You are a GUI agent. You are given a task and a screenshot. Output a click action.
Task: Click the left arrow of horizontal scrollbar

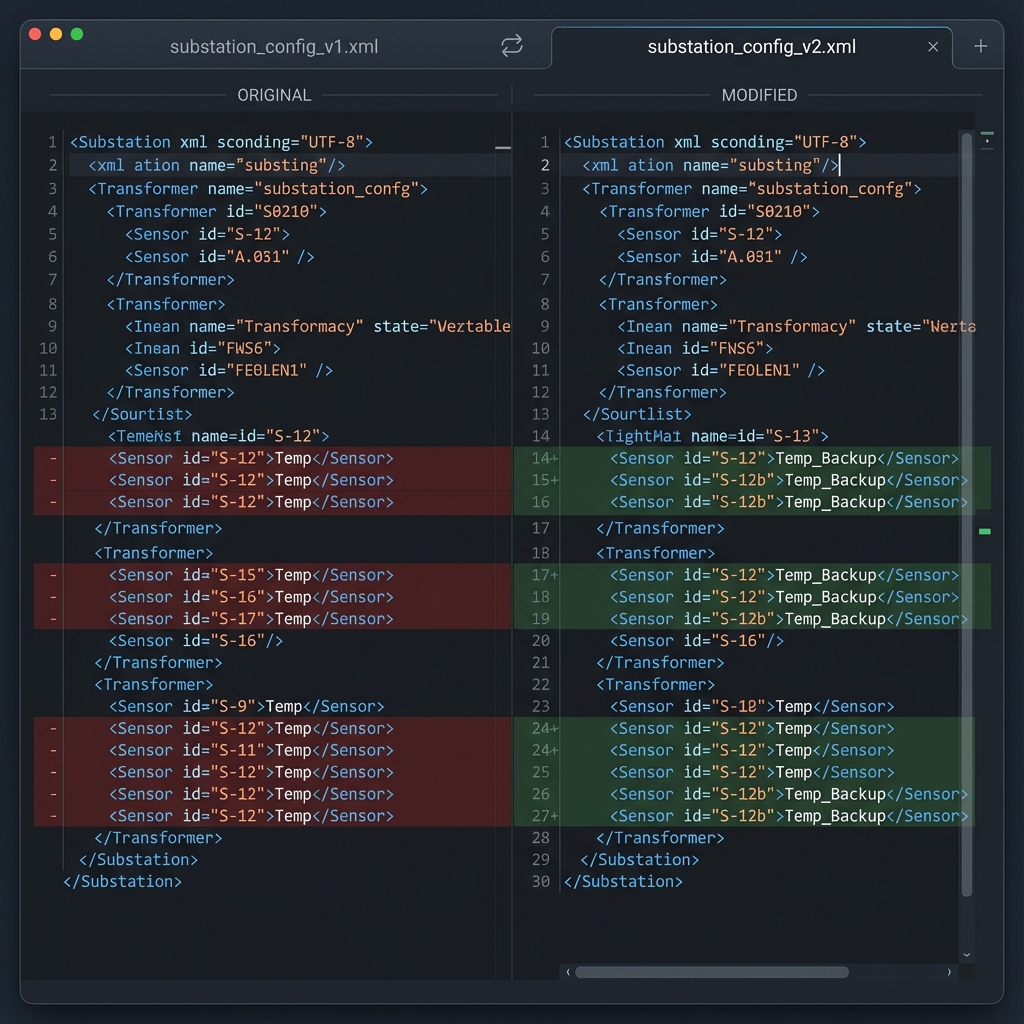click(x=568, y=971)
